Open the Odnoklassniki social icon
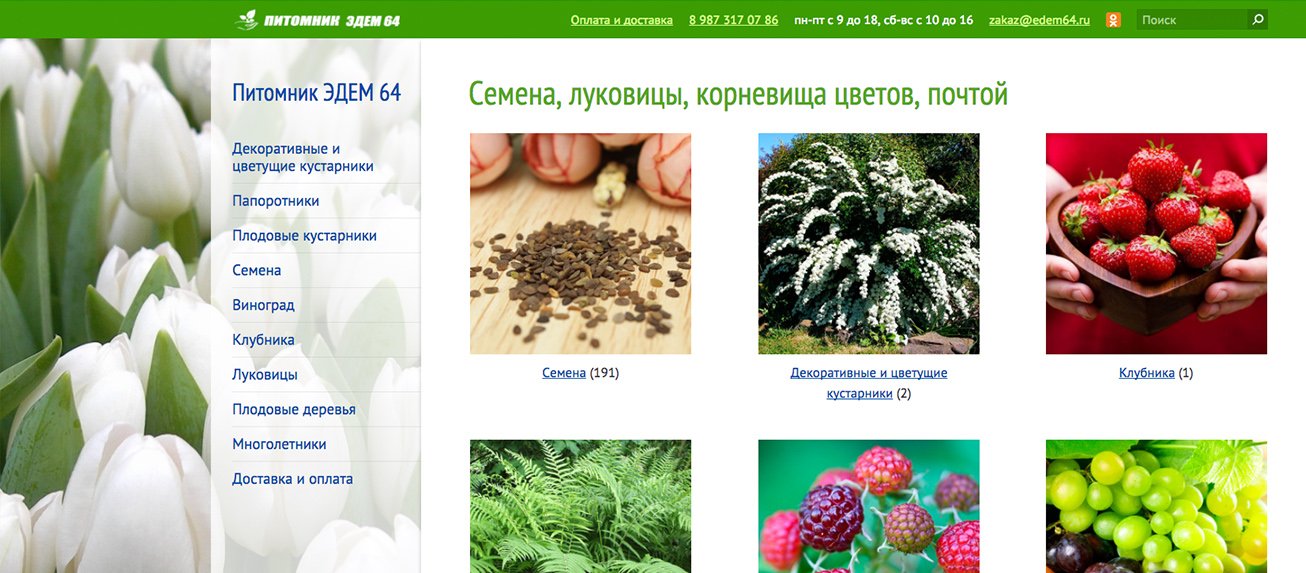The width and height of the screenshot is (1306, 573). (x=1113, y=20)
